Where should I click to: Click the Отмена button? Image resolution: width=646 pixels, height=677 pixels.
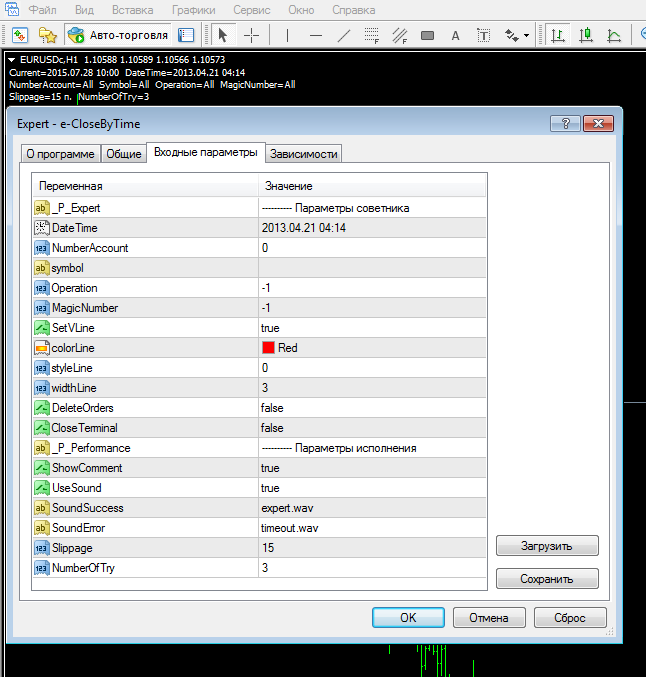[x=489, y=617]
